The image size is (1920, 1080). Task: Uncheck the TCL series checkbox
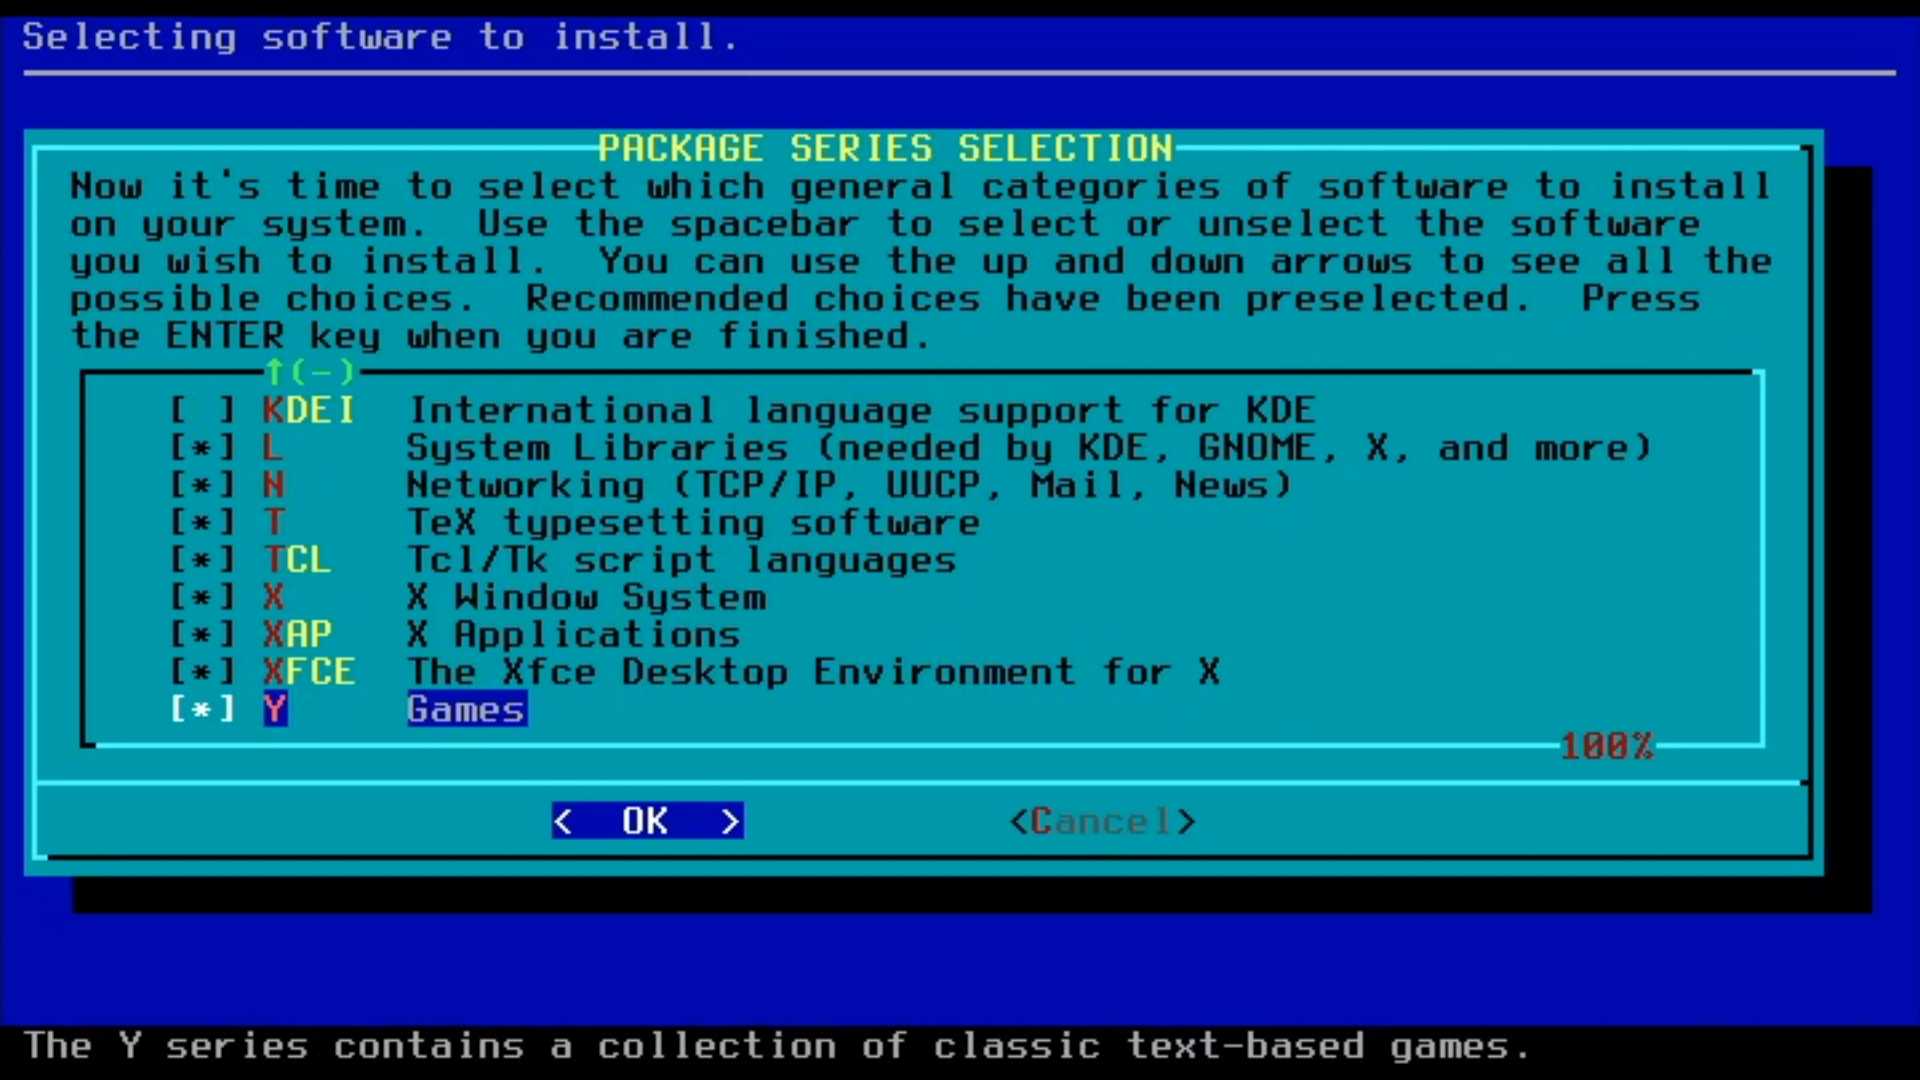pos(202,560)
